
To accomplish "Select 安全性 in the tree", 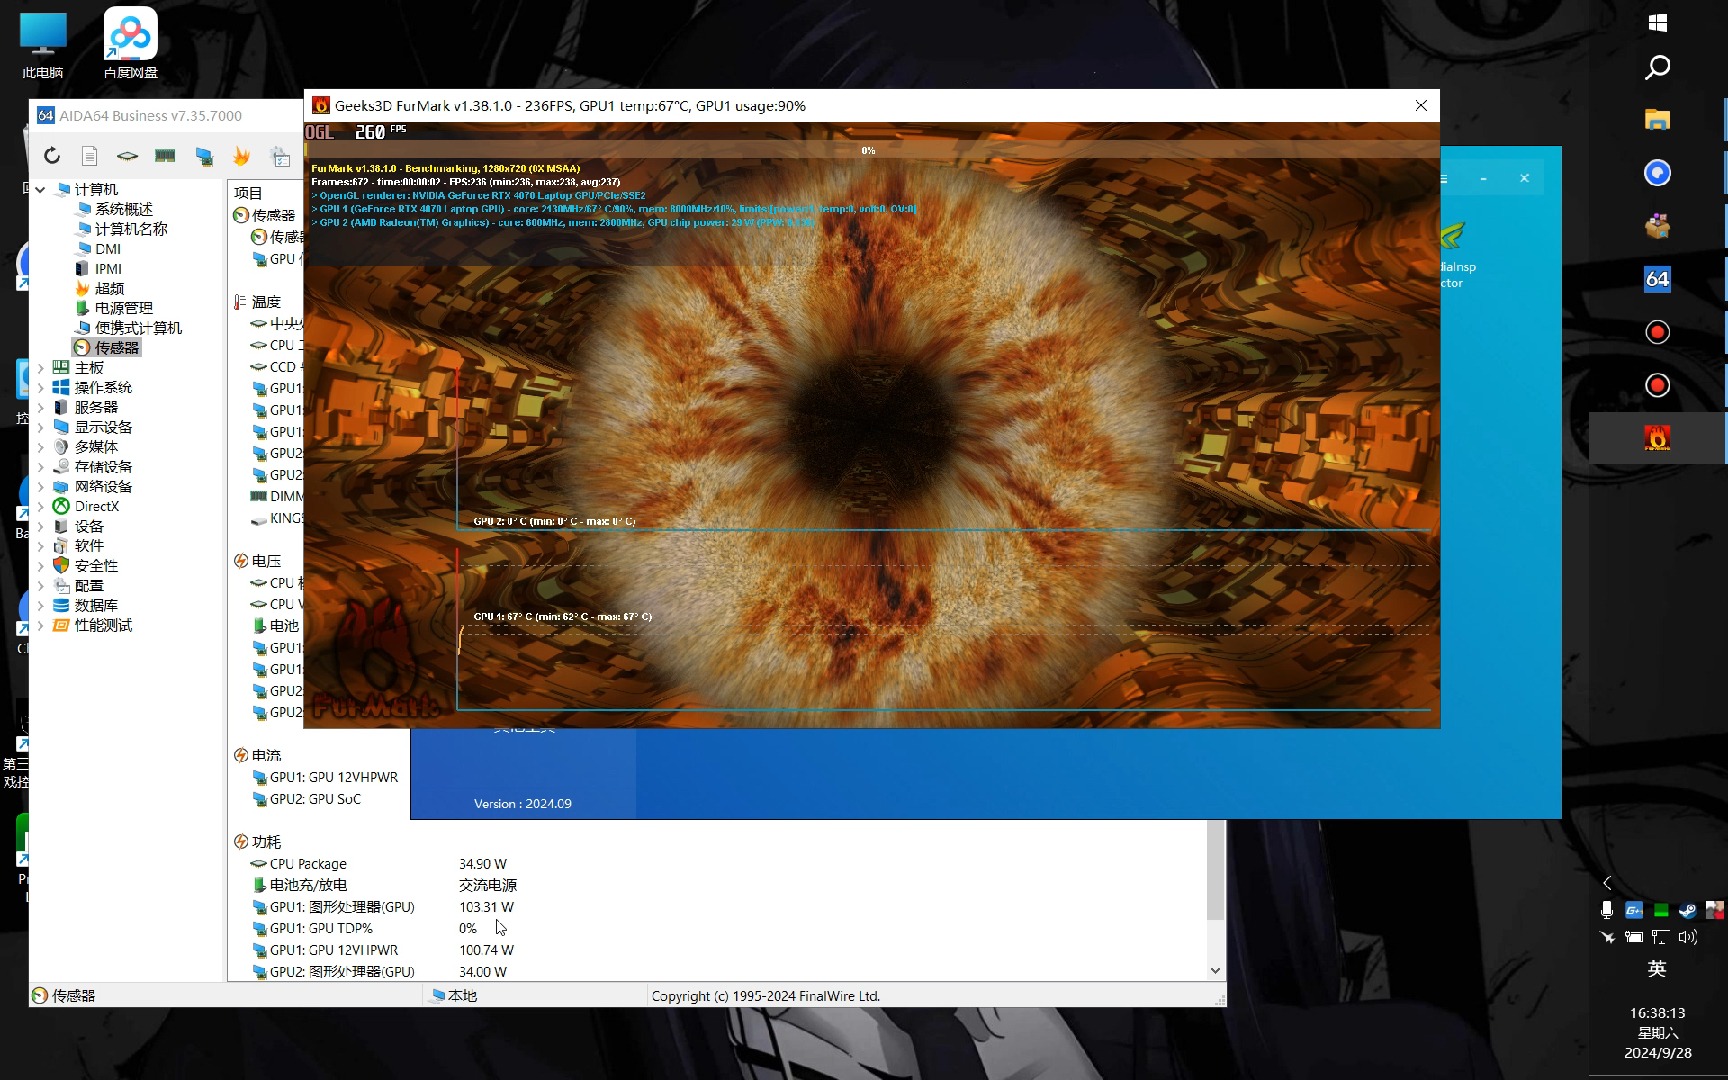I will 96,566.
